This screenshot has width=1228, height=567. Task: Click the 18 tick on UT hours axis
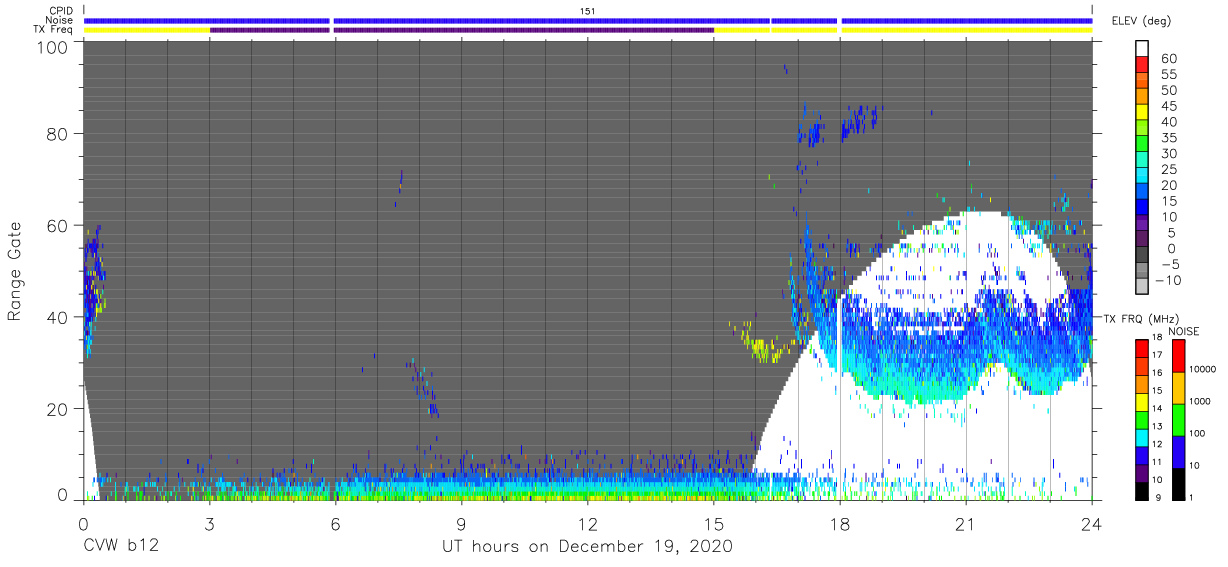coord(840,523)
